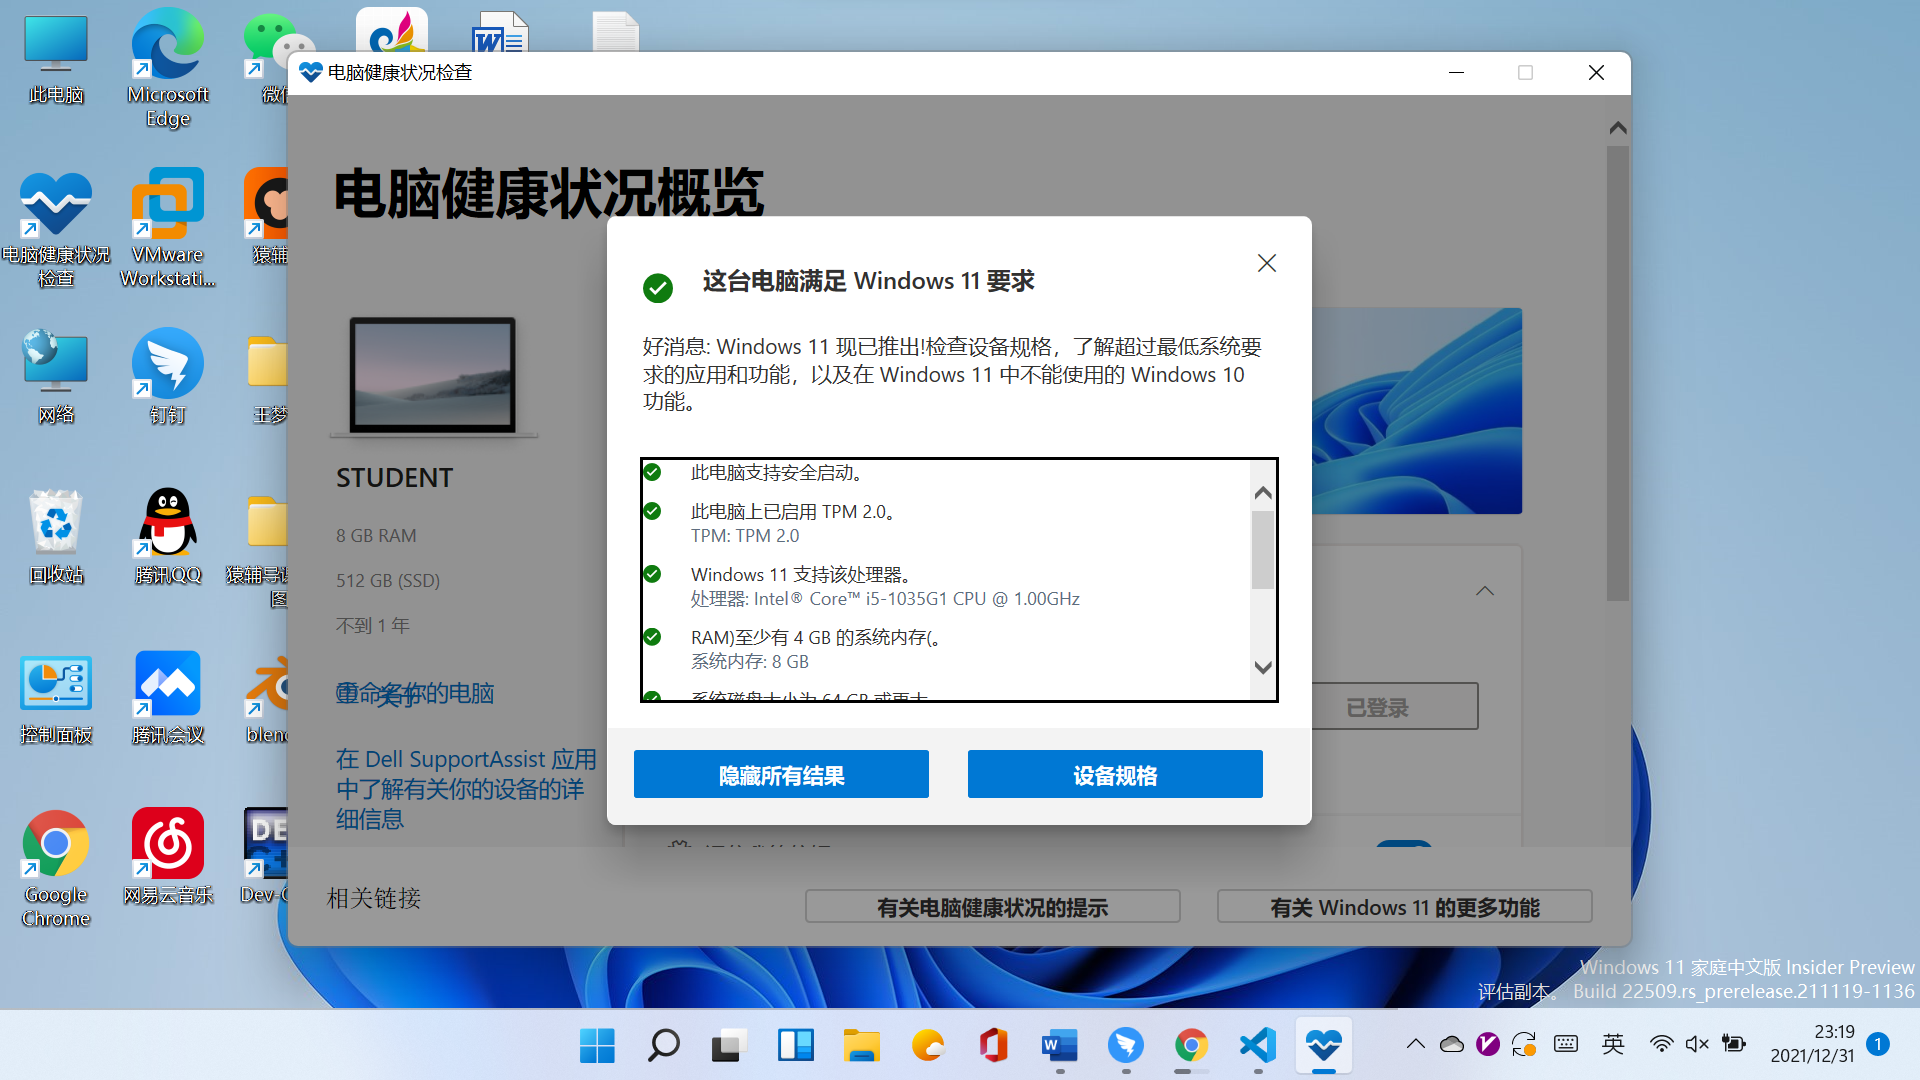This screenshot has width=1920, height=1080.
Task: Show hidden tray icons chevron
Action: [1415, 1044]
